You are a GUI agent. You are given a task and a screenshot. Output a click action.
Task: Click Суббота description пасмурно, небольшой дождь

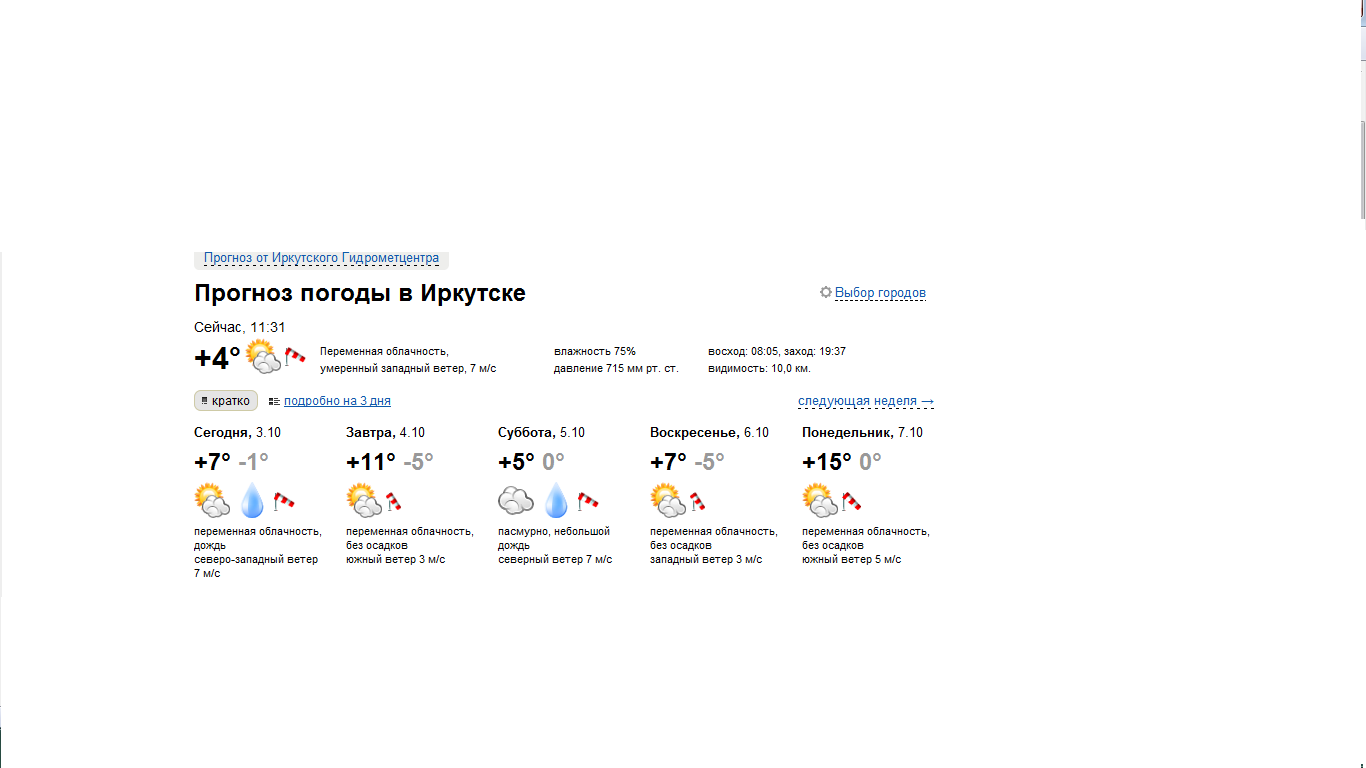[554, 538]
